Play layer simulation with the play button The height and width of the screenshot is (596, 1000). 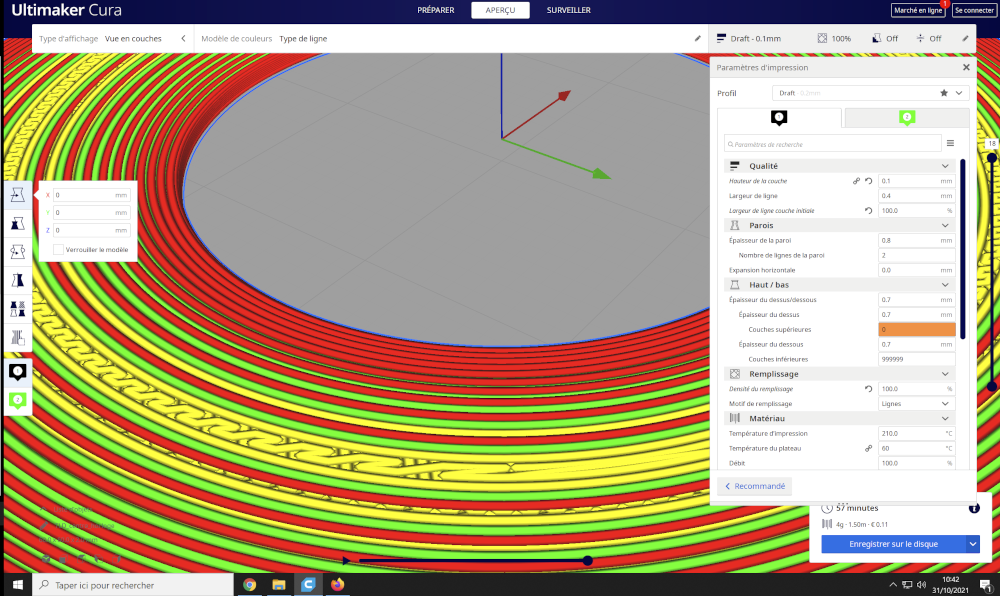(346, 561)
